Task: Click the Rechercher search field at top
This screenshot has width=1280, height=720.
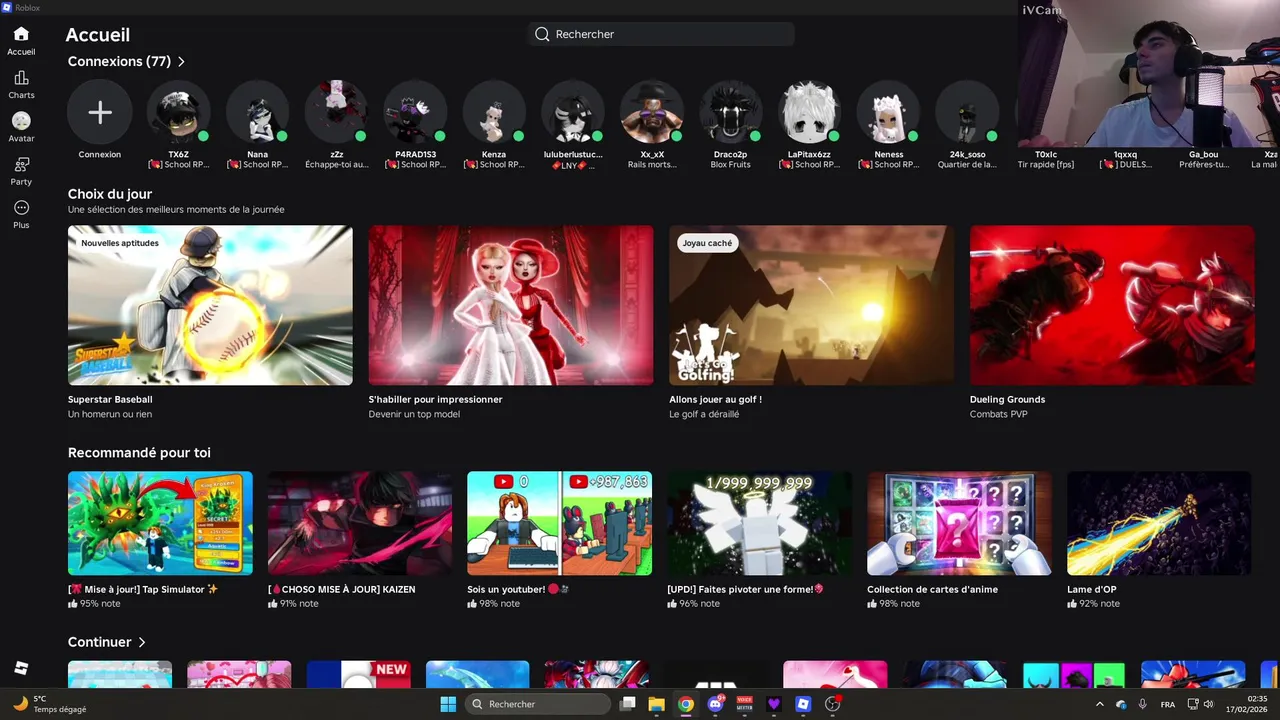Action: pos(661,34)
